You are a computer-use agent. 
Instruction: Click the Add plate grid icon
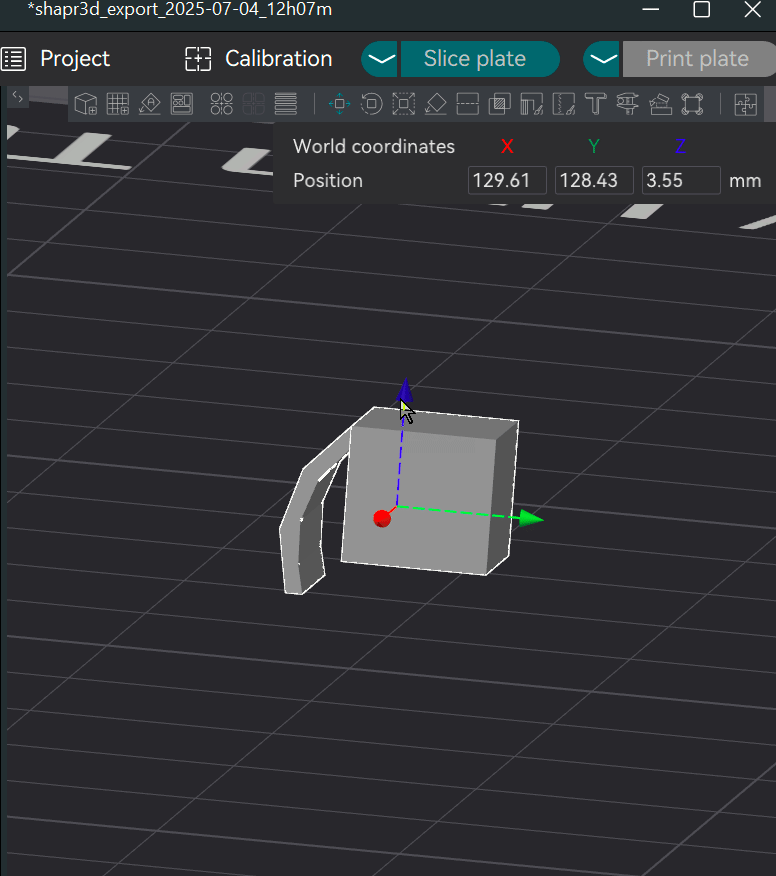tap(118, 104)
